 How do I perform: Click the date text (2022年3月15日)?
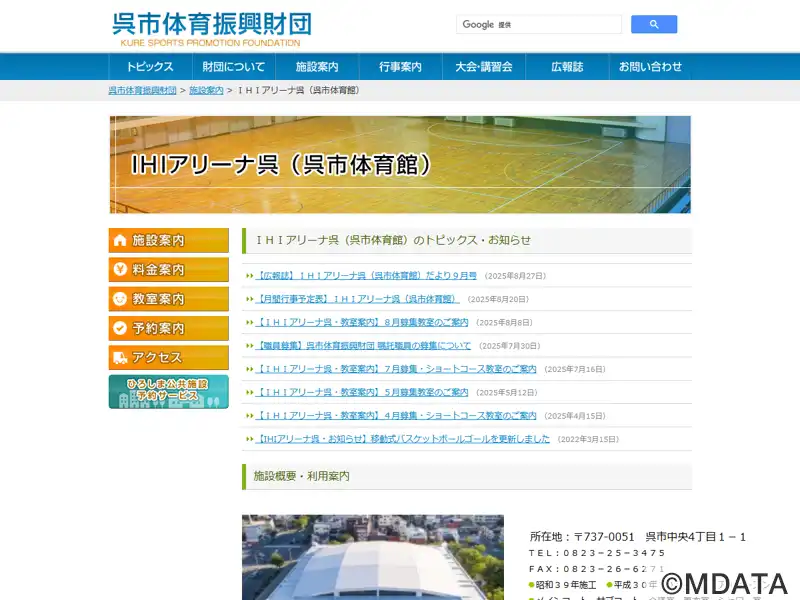pos(588,439)
